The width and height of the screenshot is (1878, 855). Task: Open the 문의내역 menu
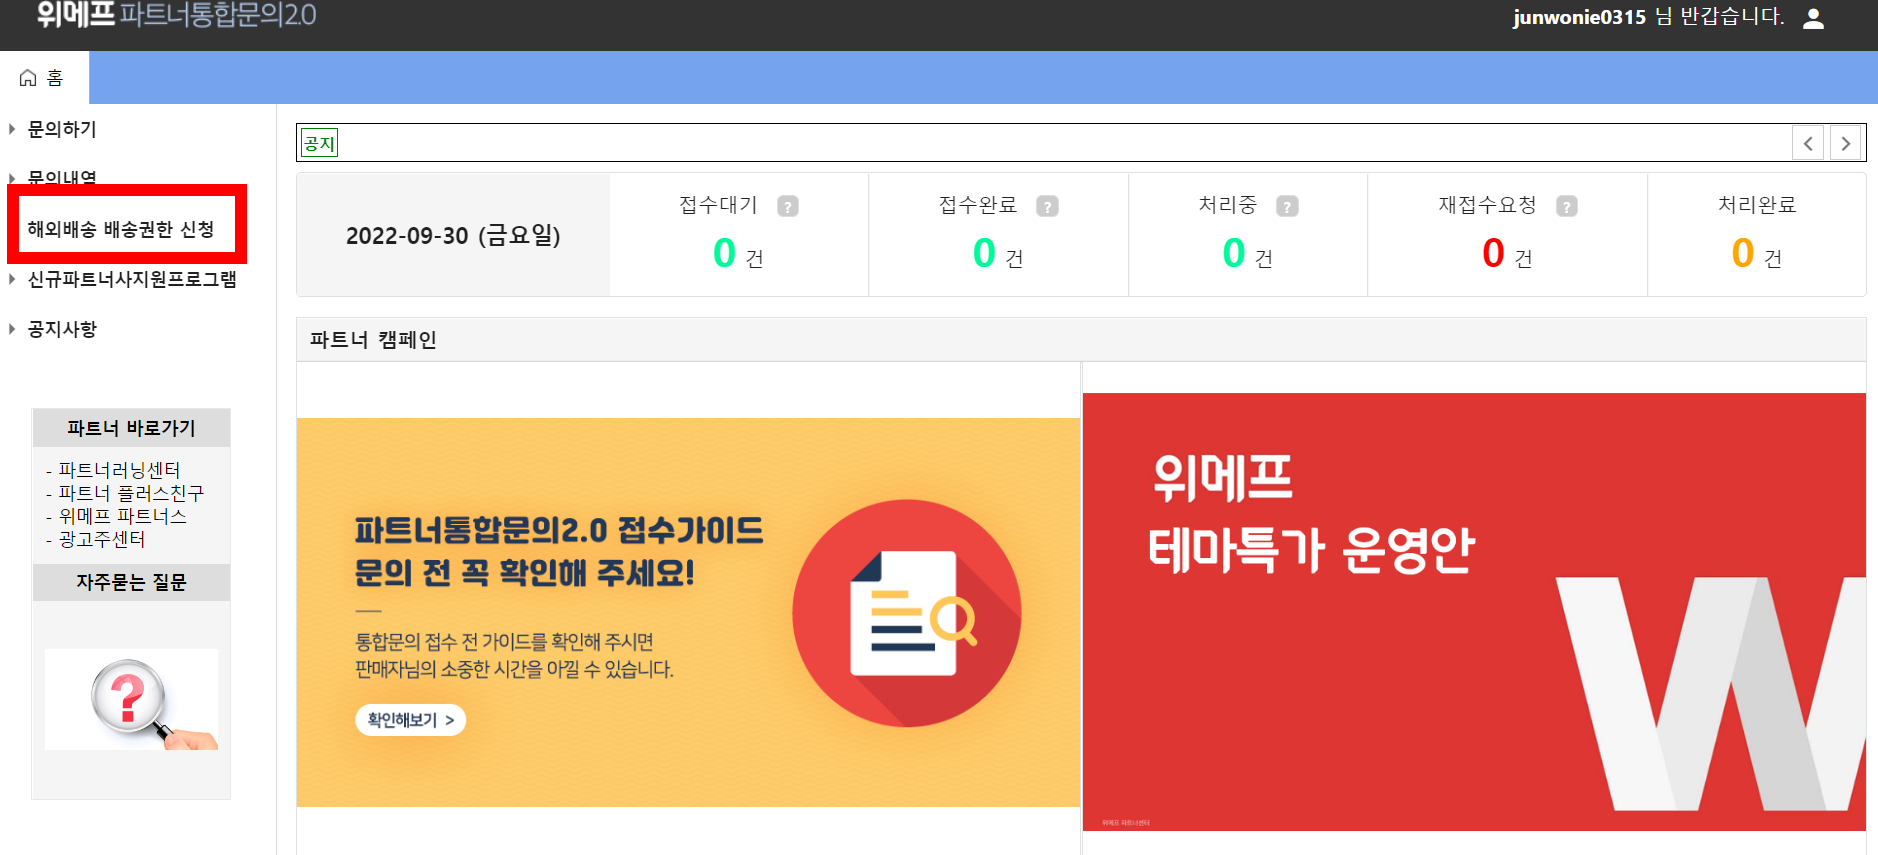tap(62, 178)
